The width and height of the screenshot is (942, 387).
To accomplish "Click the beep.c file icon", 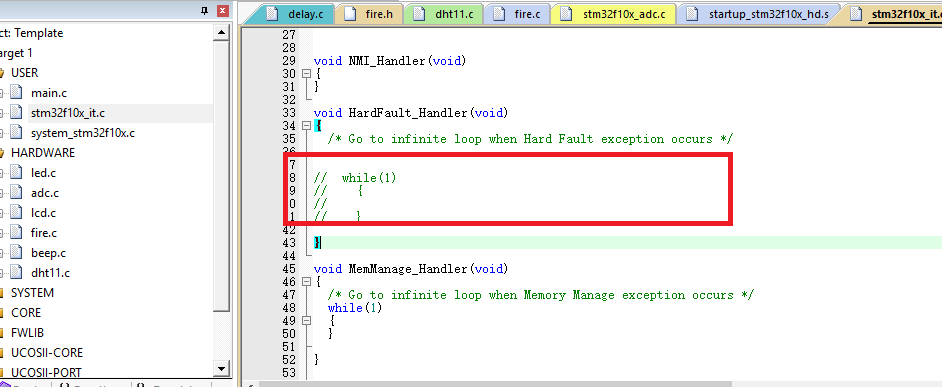I will pyautogui.click(x=17, y=252).
